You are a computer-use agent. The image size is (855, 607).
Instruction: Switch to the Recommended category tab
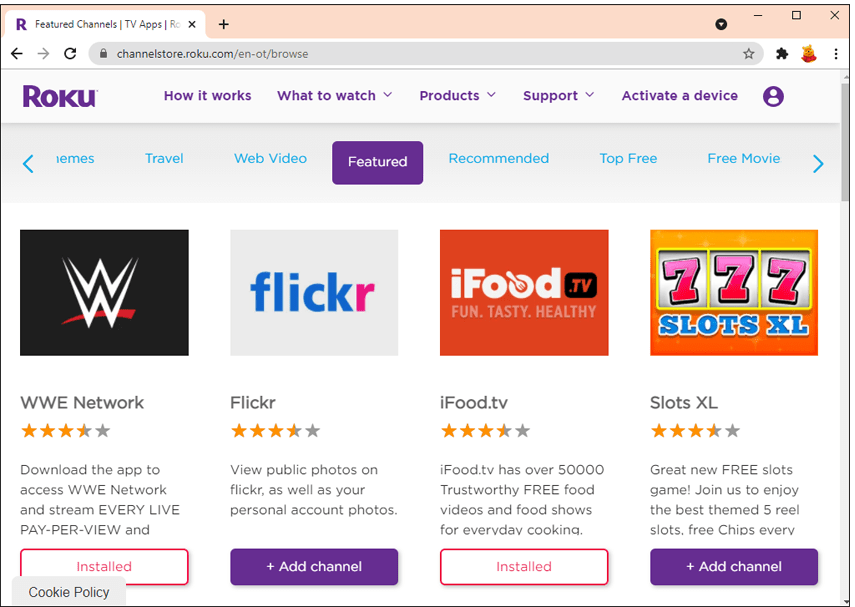tap(498, 158)
